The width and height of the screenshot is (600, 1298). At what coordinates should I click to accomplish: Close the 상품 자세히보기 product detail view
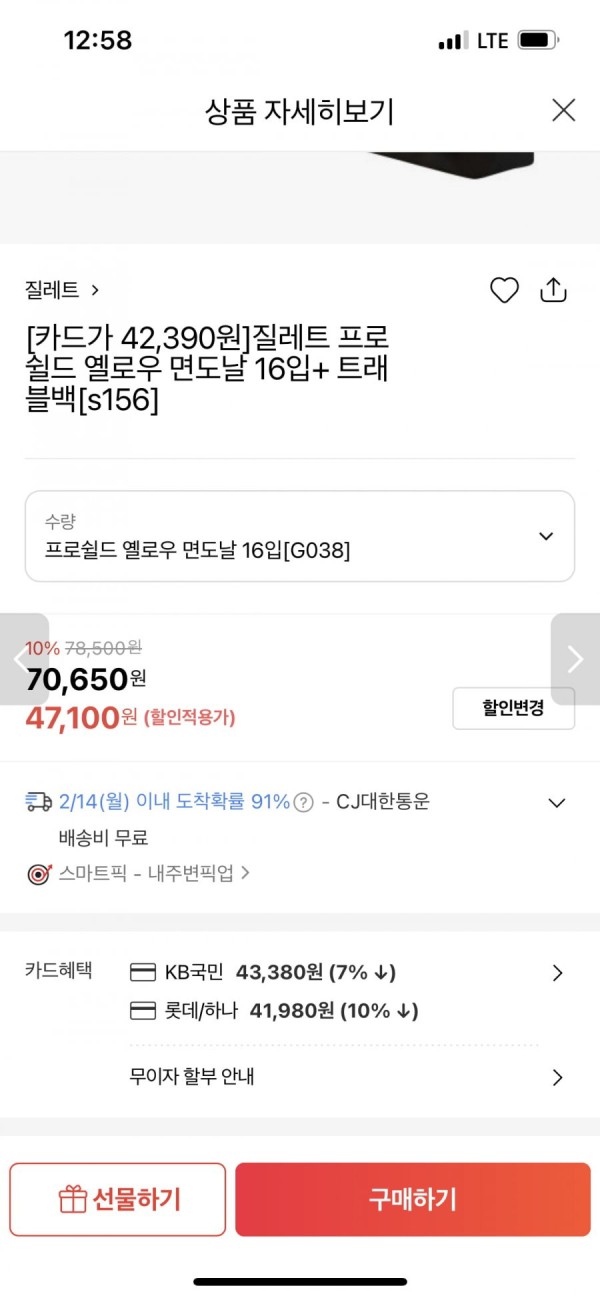564,110
